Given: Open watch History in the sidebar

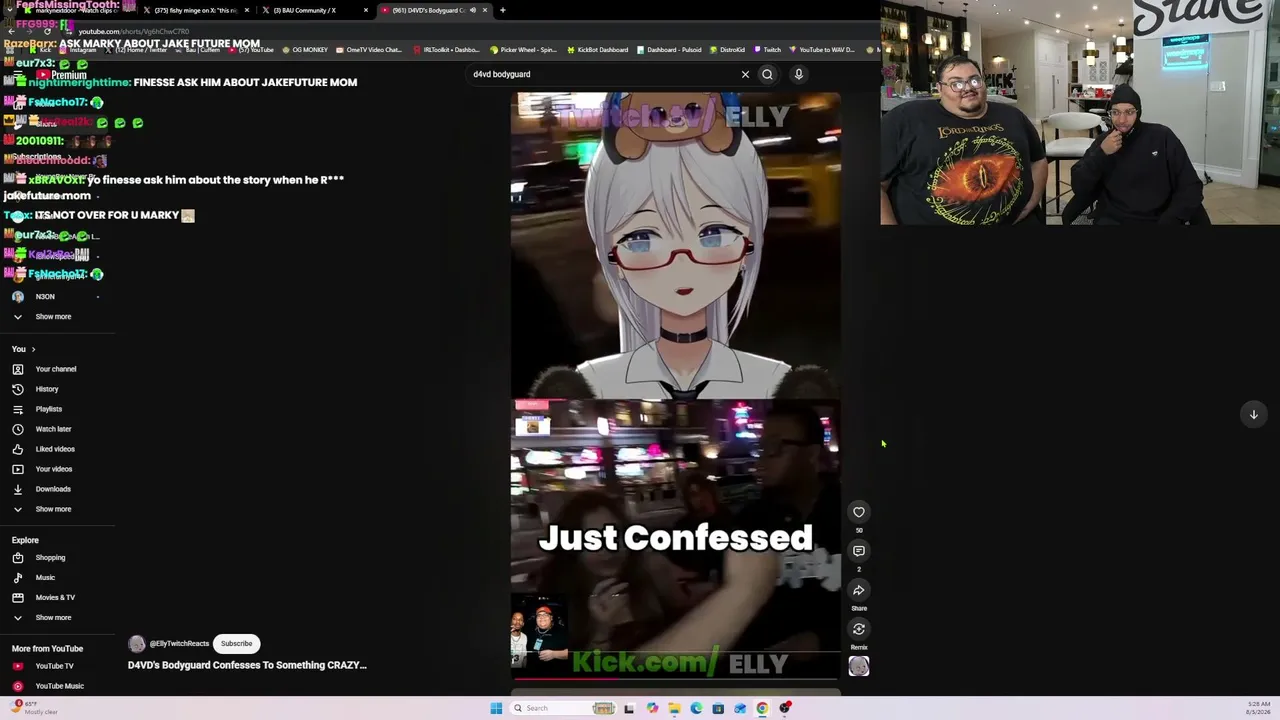Looking at the screenshot, I should [47, 389].
